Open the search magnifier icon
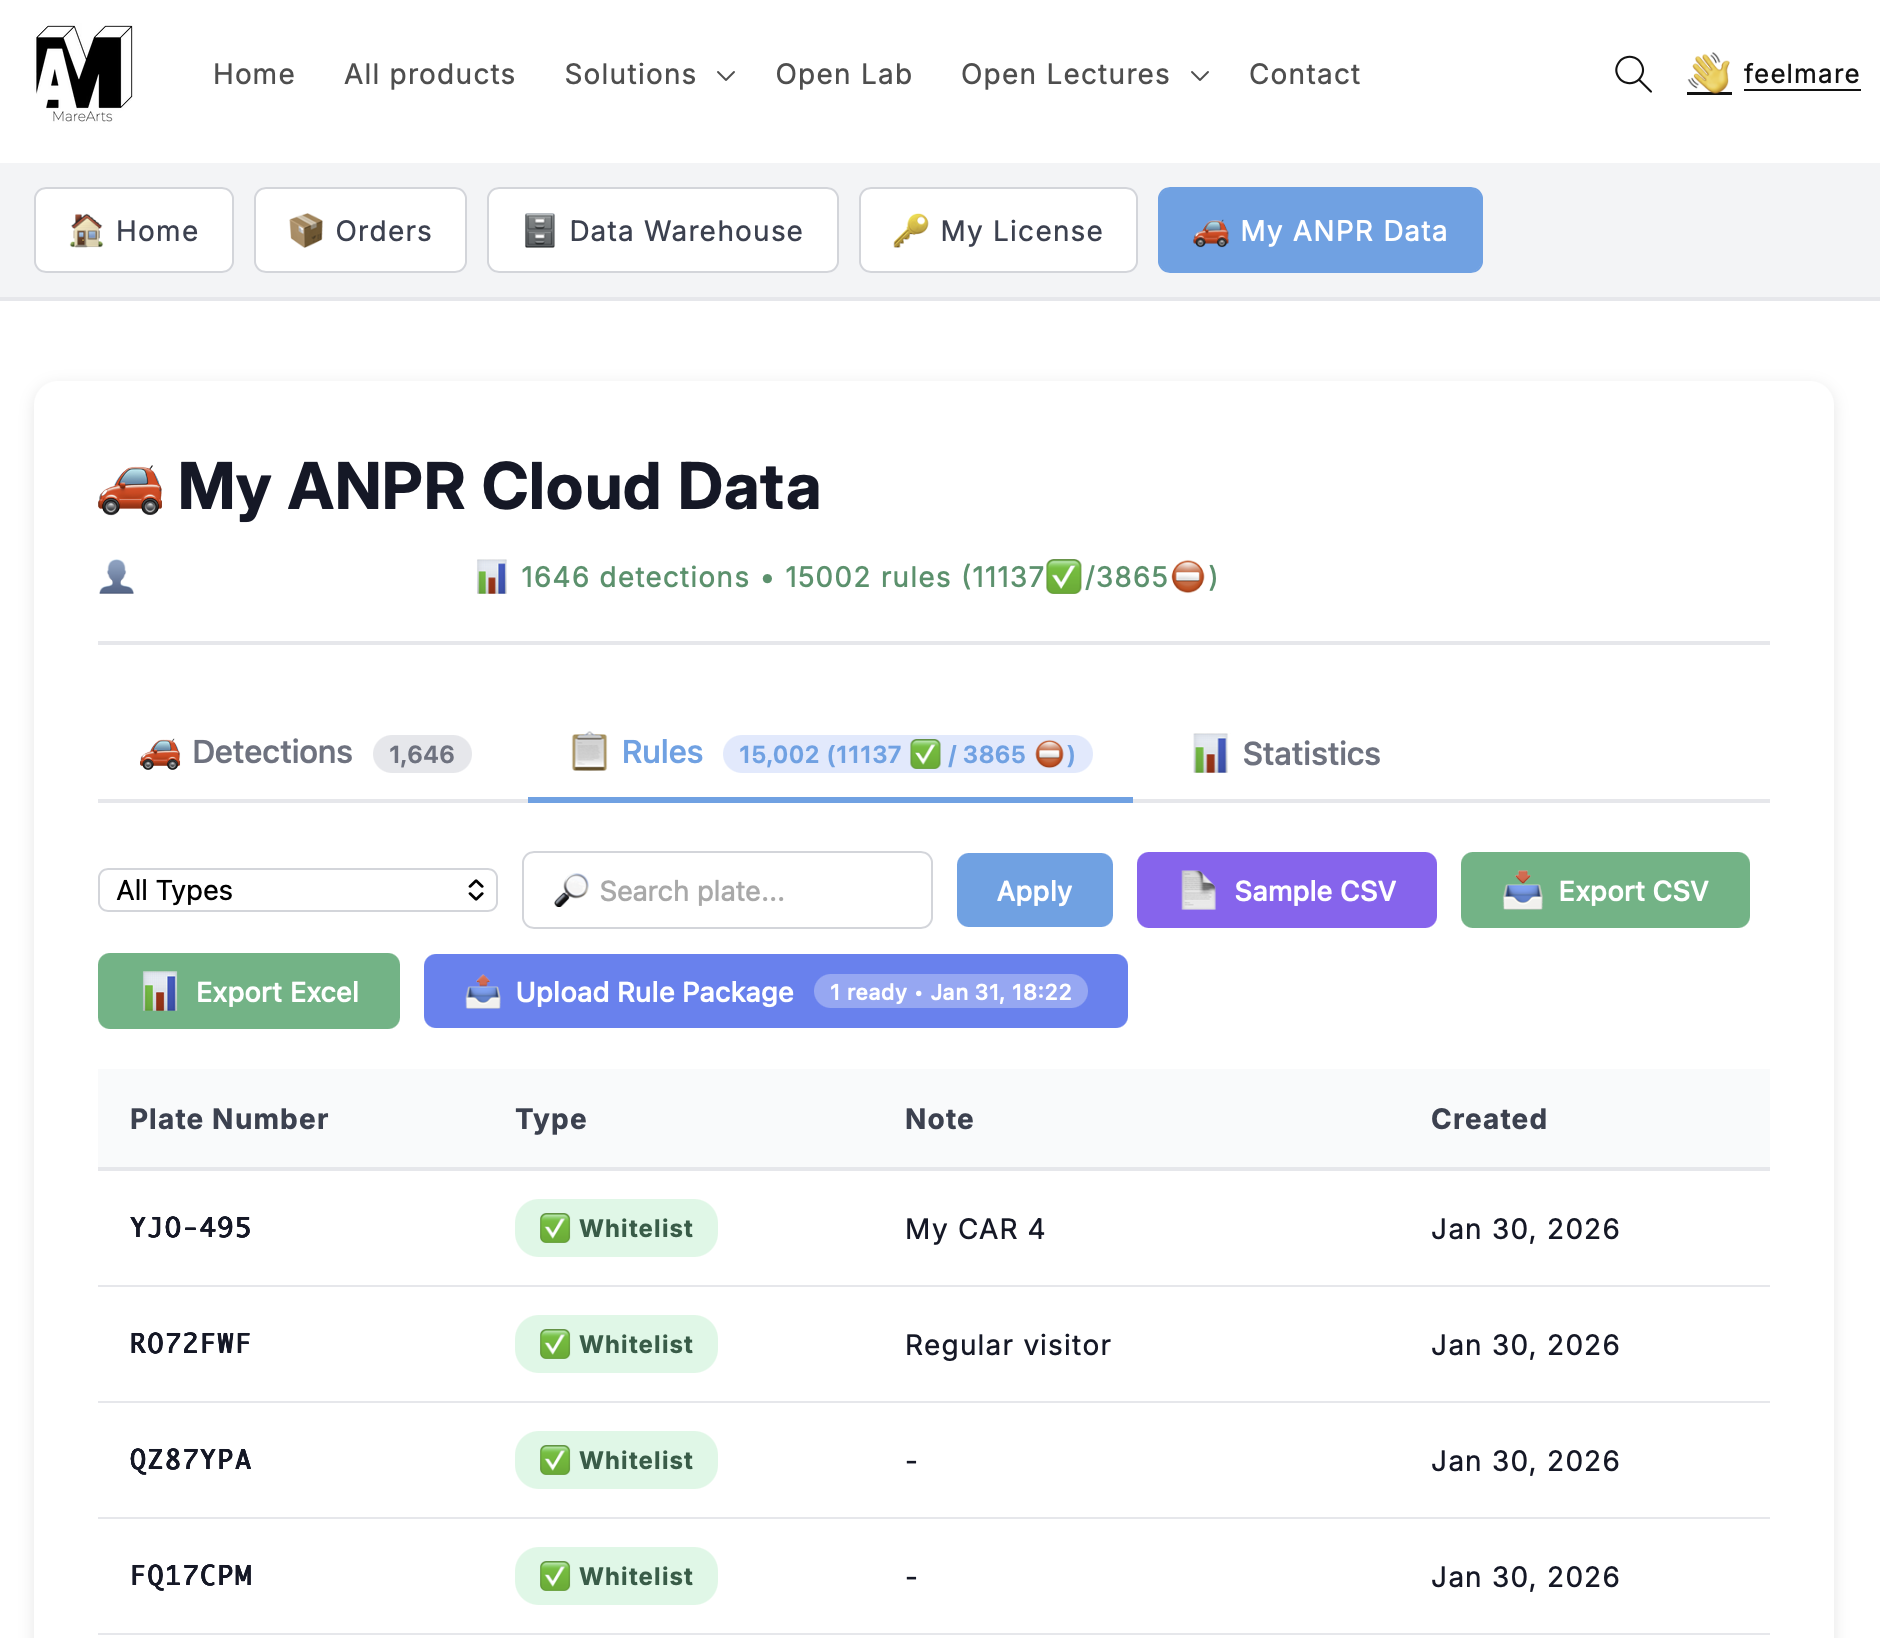Image resolution: width=1880 pixels, height=1638 pixels. 1633,74
